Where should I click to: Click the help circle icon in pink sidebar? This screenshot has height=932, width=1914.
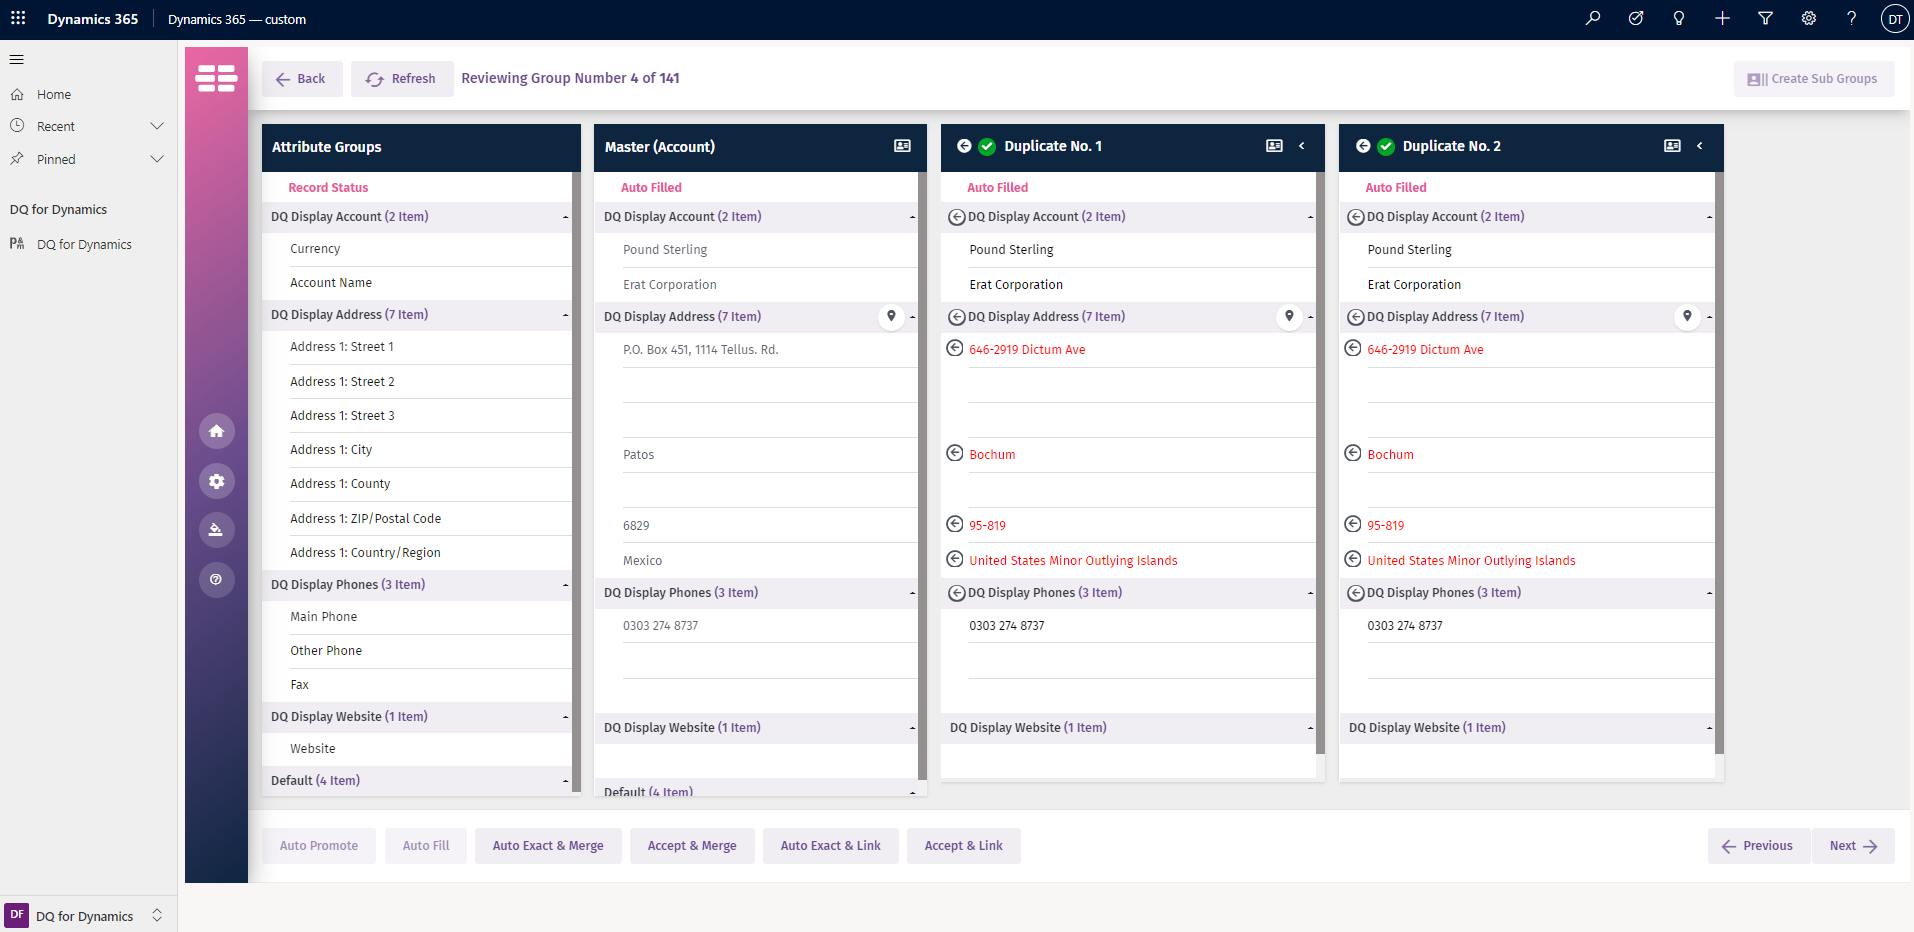(216, 580)
